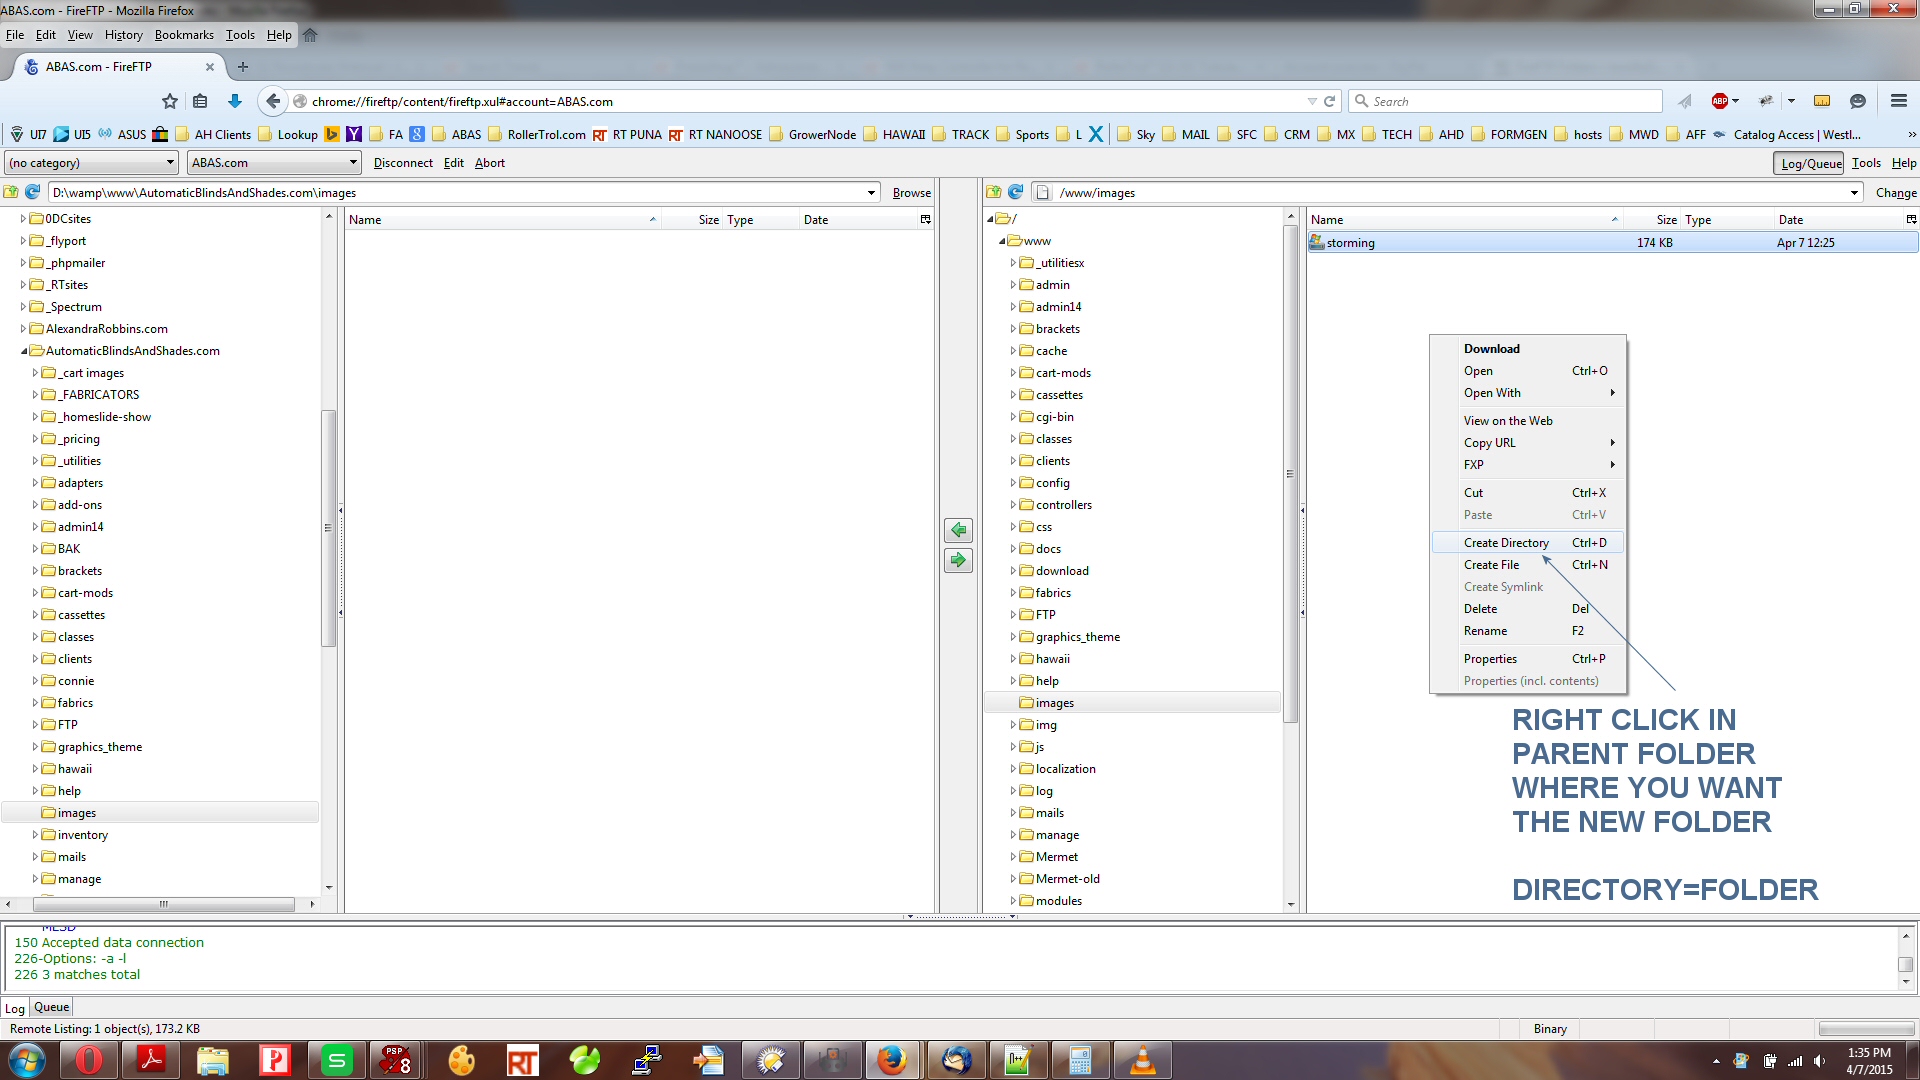Click local pane refresh icon
The width and height of the screenshot is (1920, 1080).
pos(32,192)
